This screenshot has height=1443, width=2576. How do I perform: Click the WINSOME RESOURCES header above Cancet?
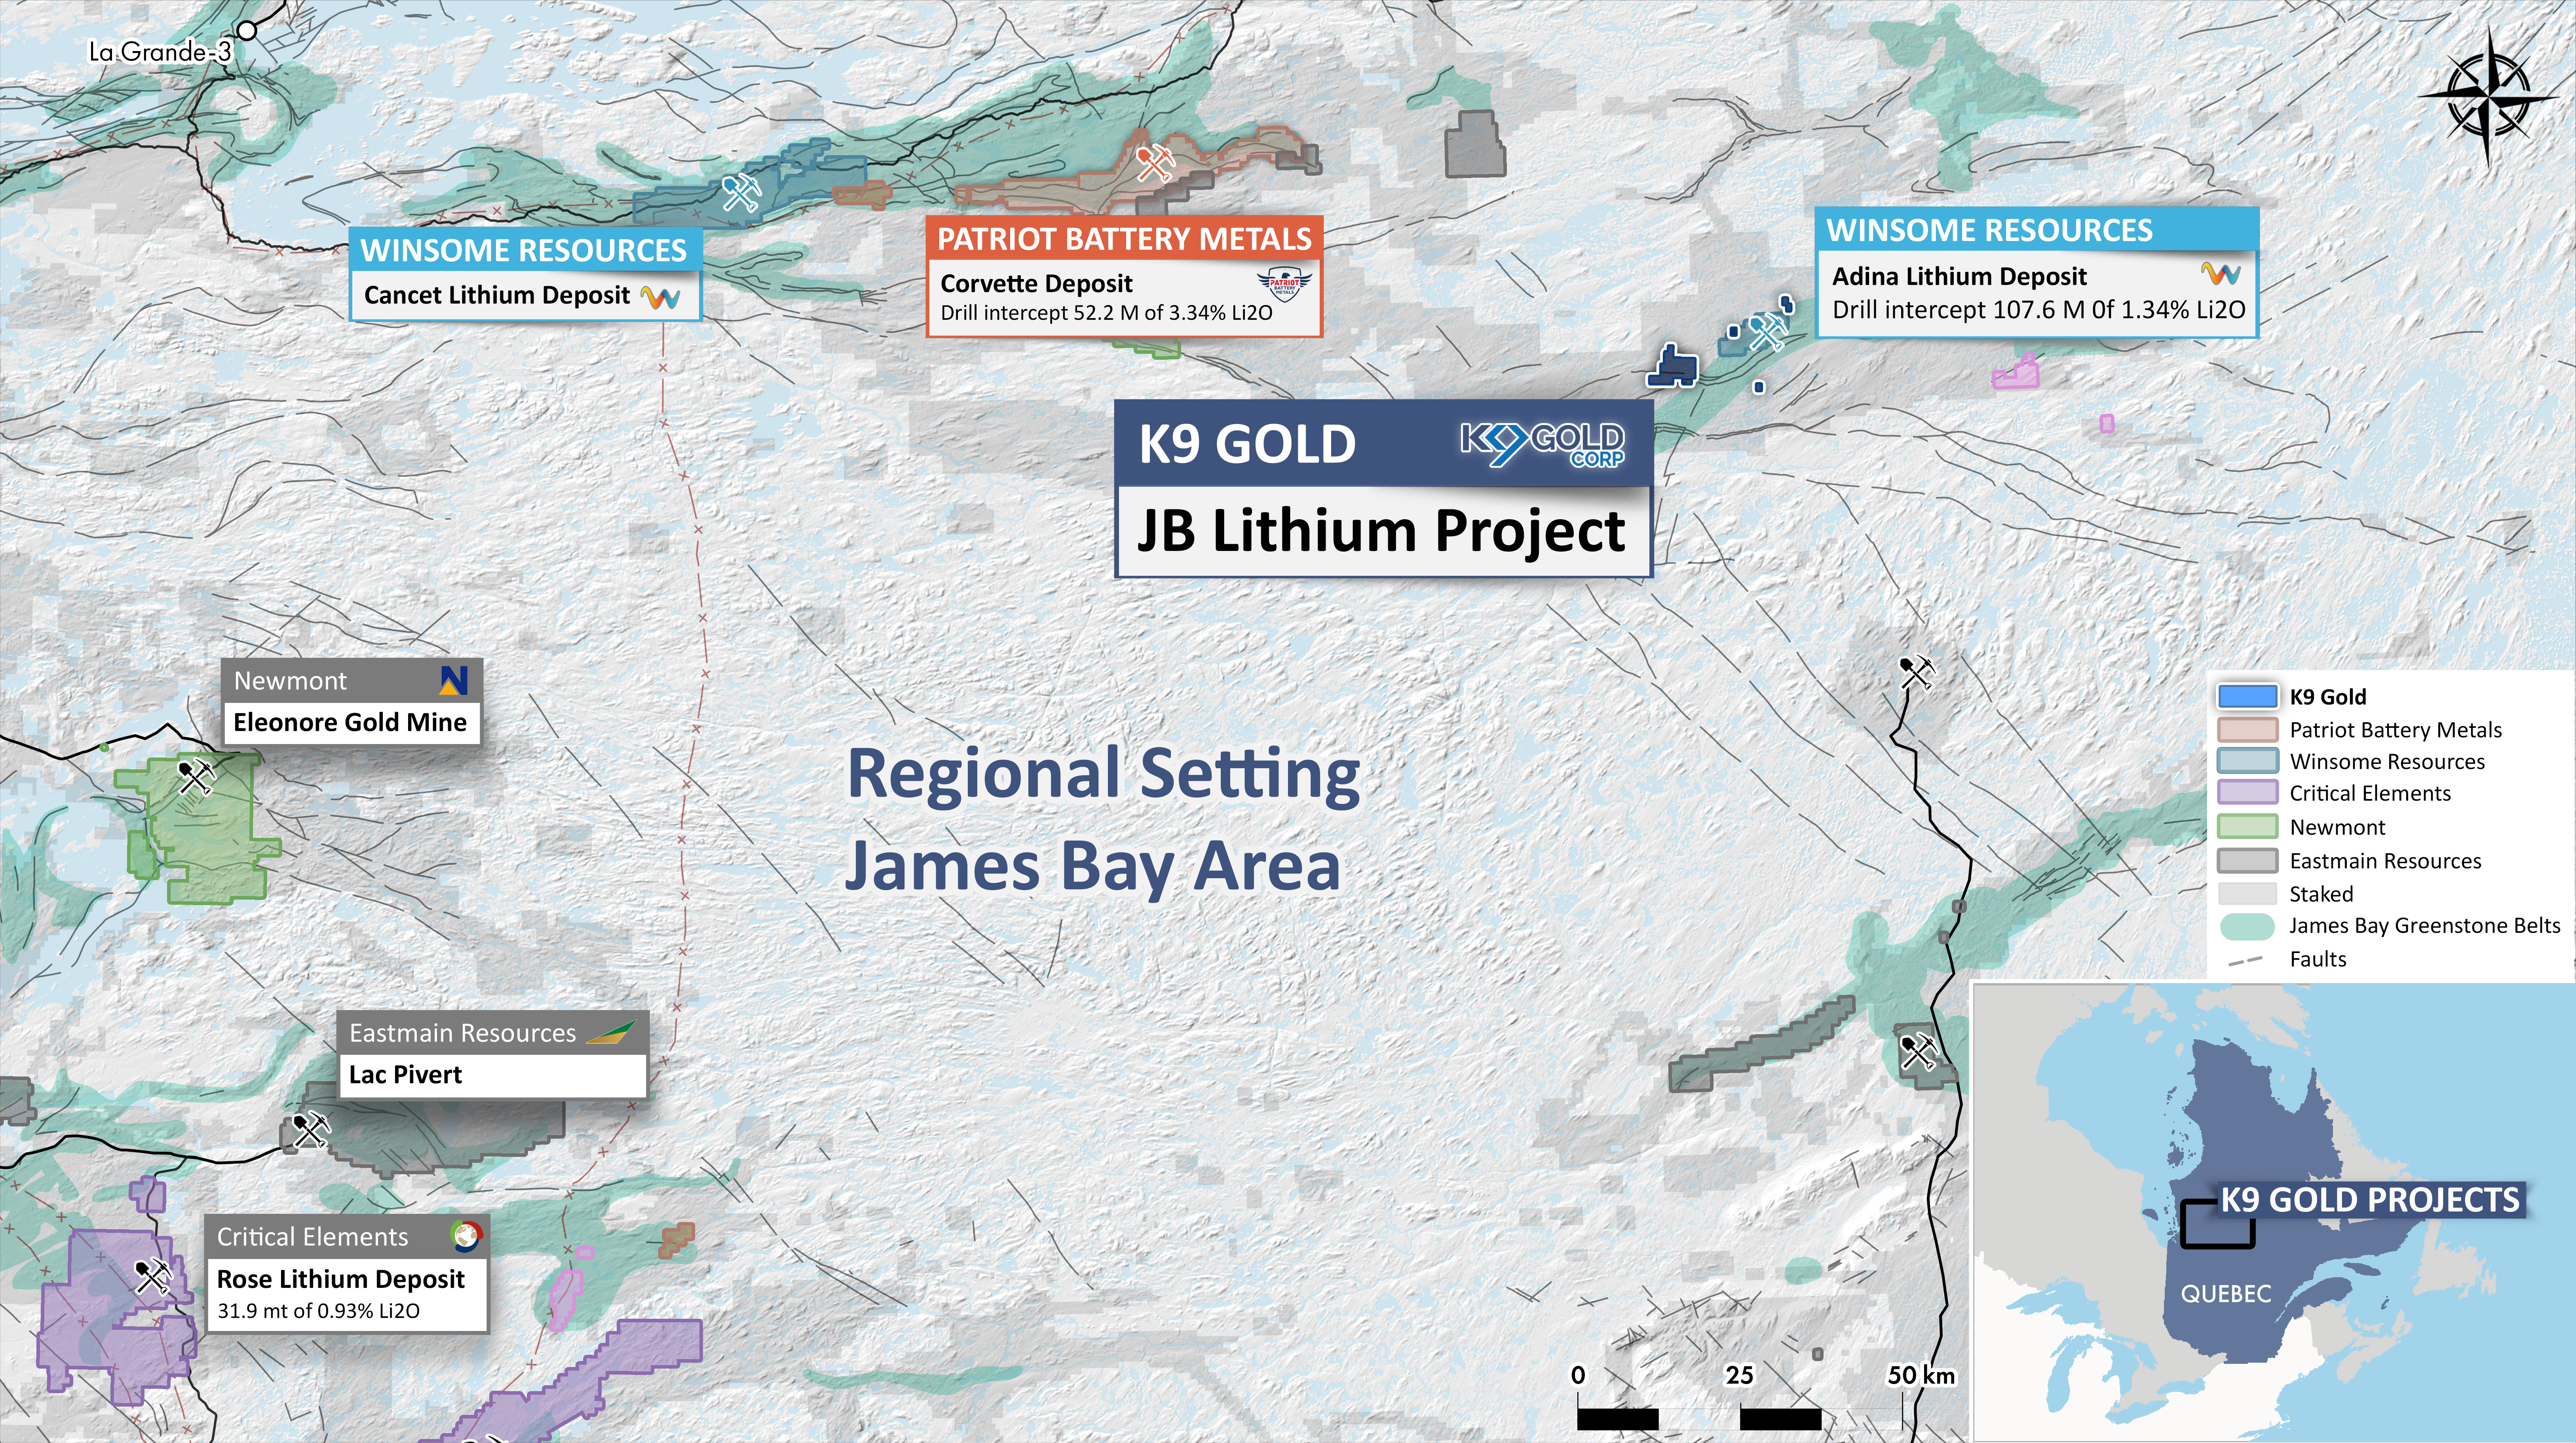(524, 250)
